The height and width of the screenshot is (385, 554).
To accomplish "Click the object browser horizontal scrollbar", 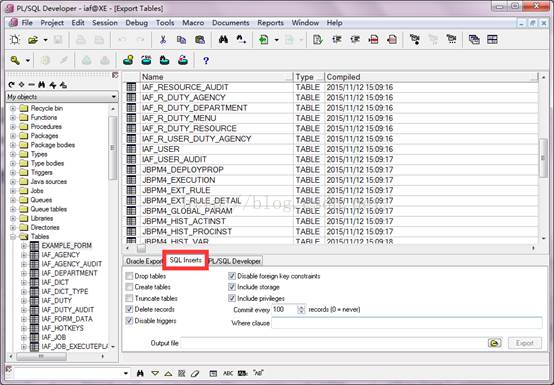I will (41, 356).
